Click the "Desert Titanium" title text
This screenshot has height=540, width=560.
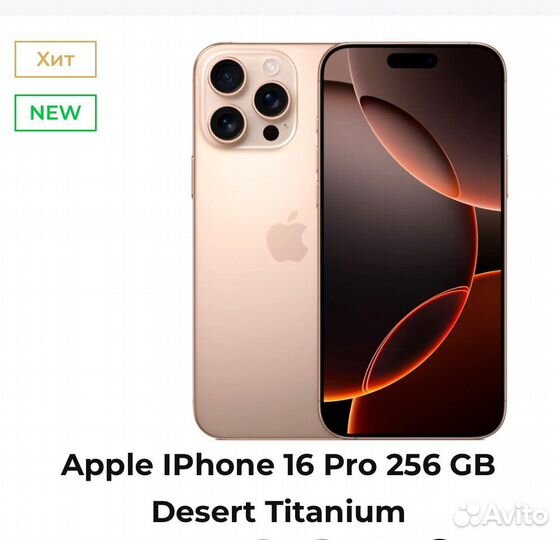click(279, 511)
